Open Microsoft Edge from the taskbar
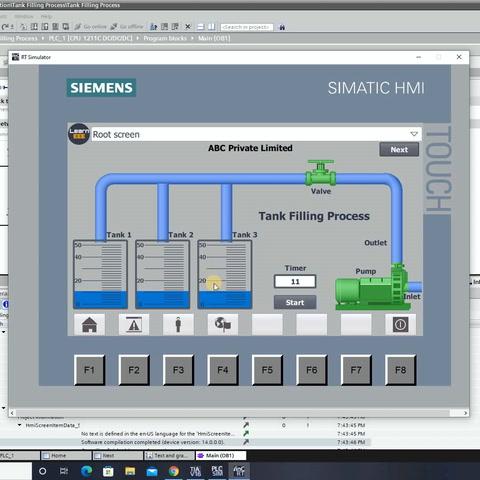Image resolution: width=480 pixels, height=480 pixels. tap(87, 471)
